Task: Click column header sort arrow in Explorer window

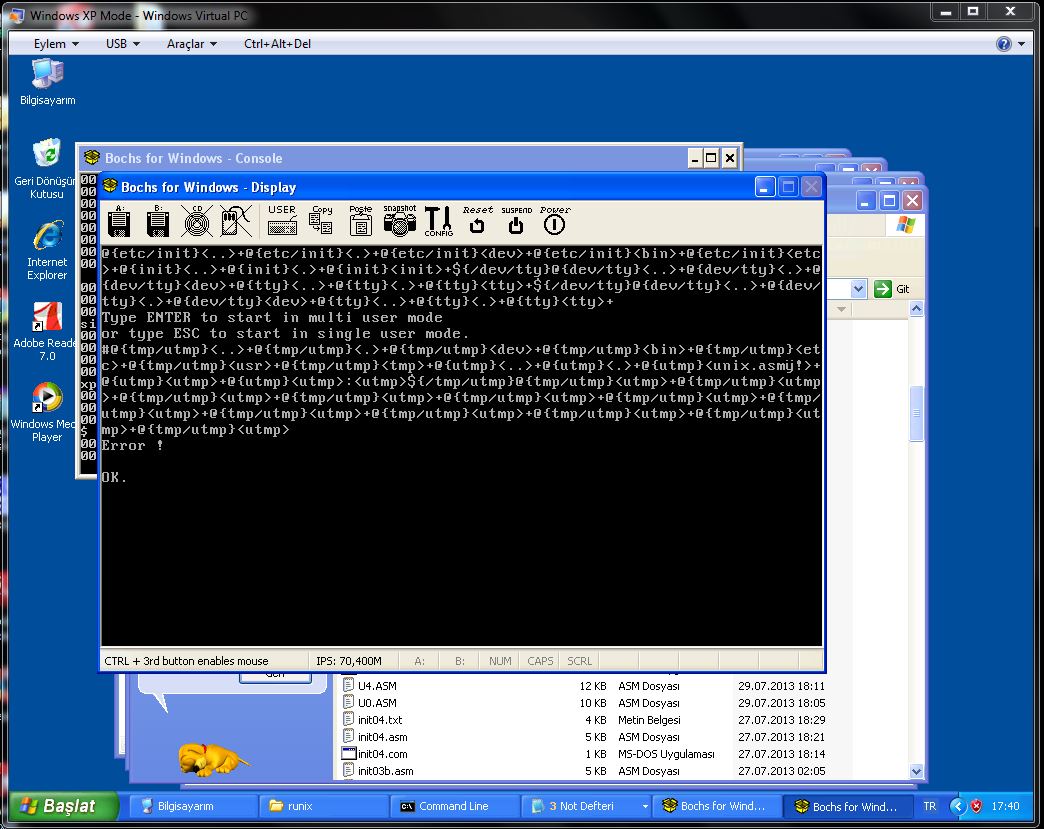Action: point(842,309)
